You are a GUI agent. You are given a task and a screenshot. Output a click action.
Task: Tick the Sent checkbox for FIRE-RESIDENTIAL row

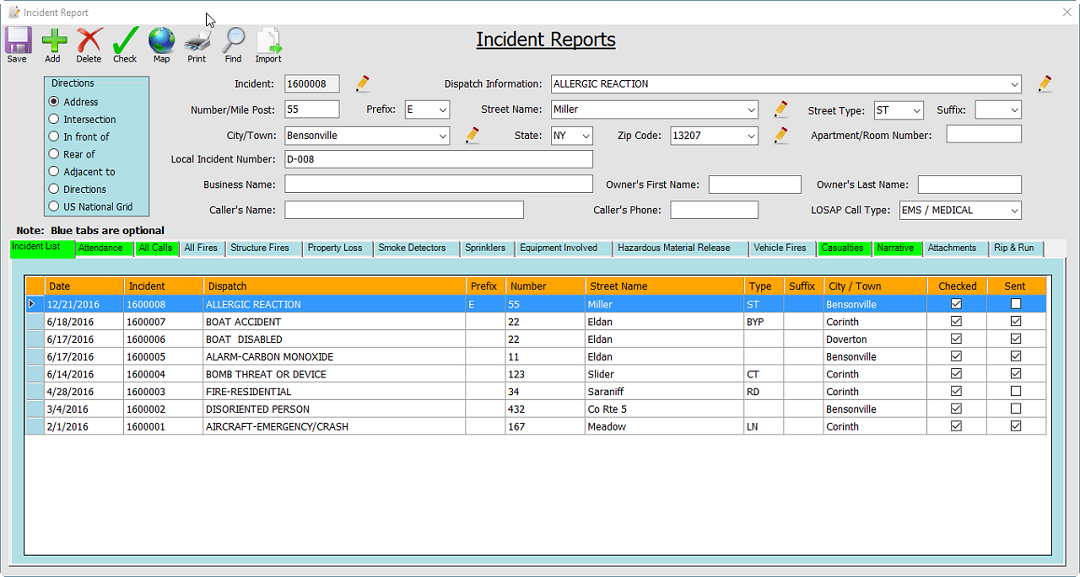[x=1015, y=391]
